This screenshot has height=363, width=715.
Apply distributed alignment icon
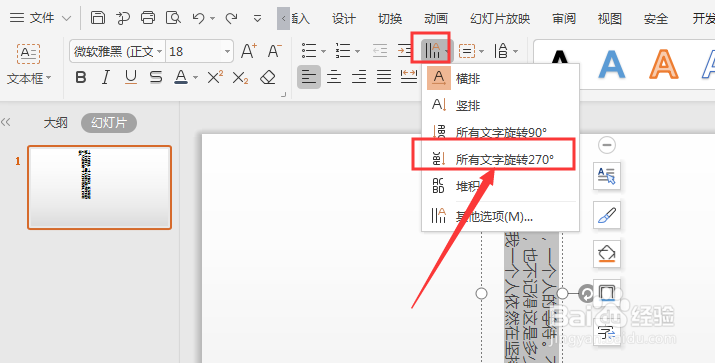pyautogui.click(x=409, y=77)
